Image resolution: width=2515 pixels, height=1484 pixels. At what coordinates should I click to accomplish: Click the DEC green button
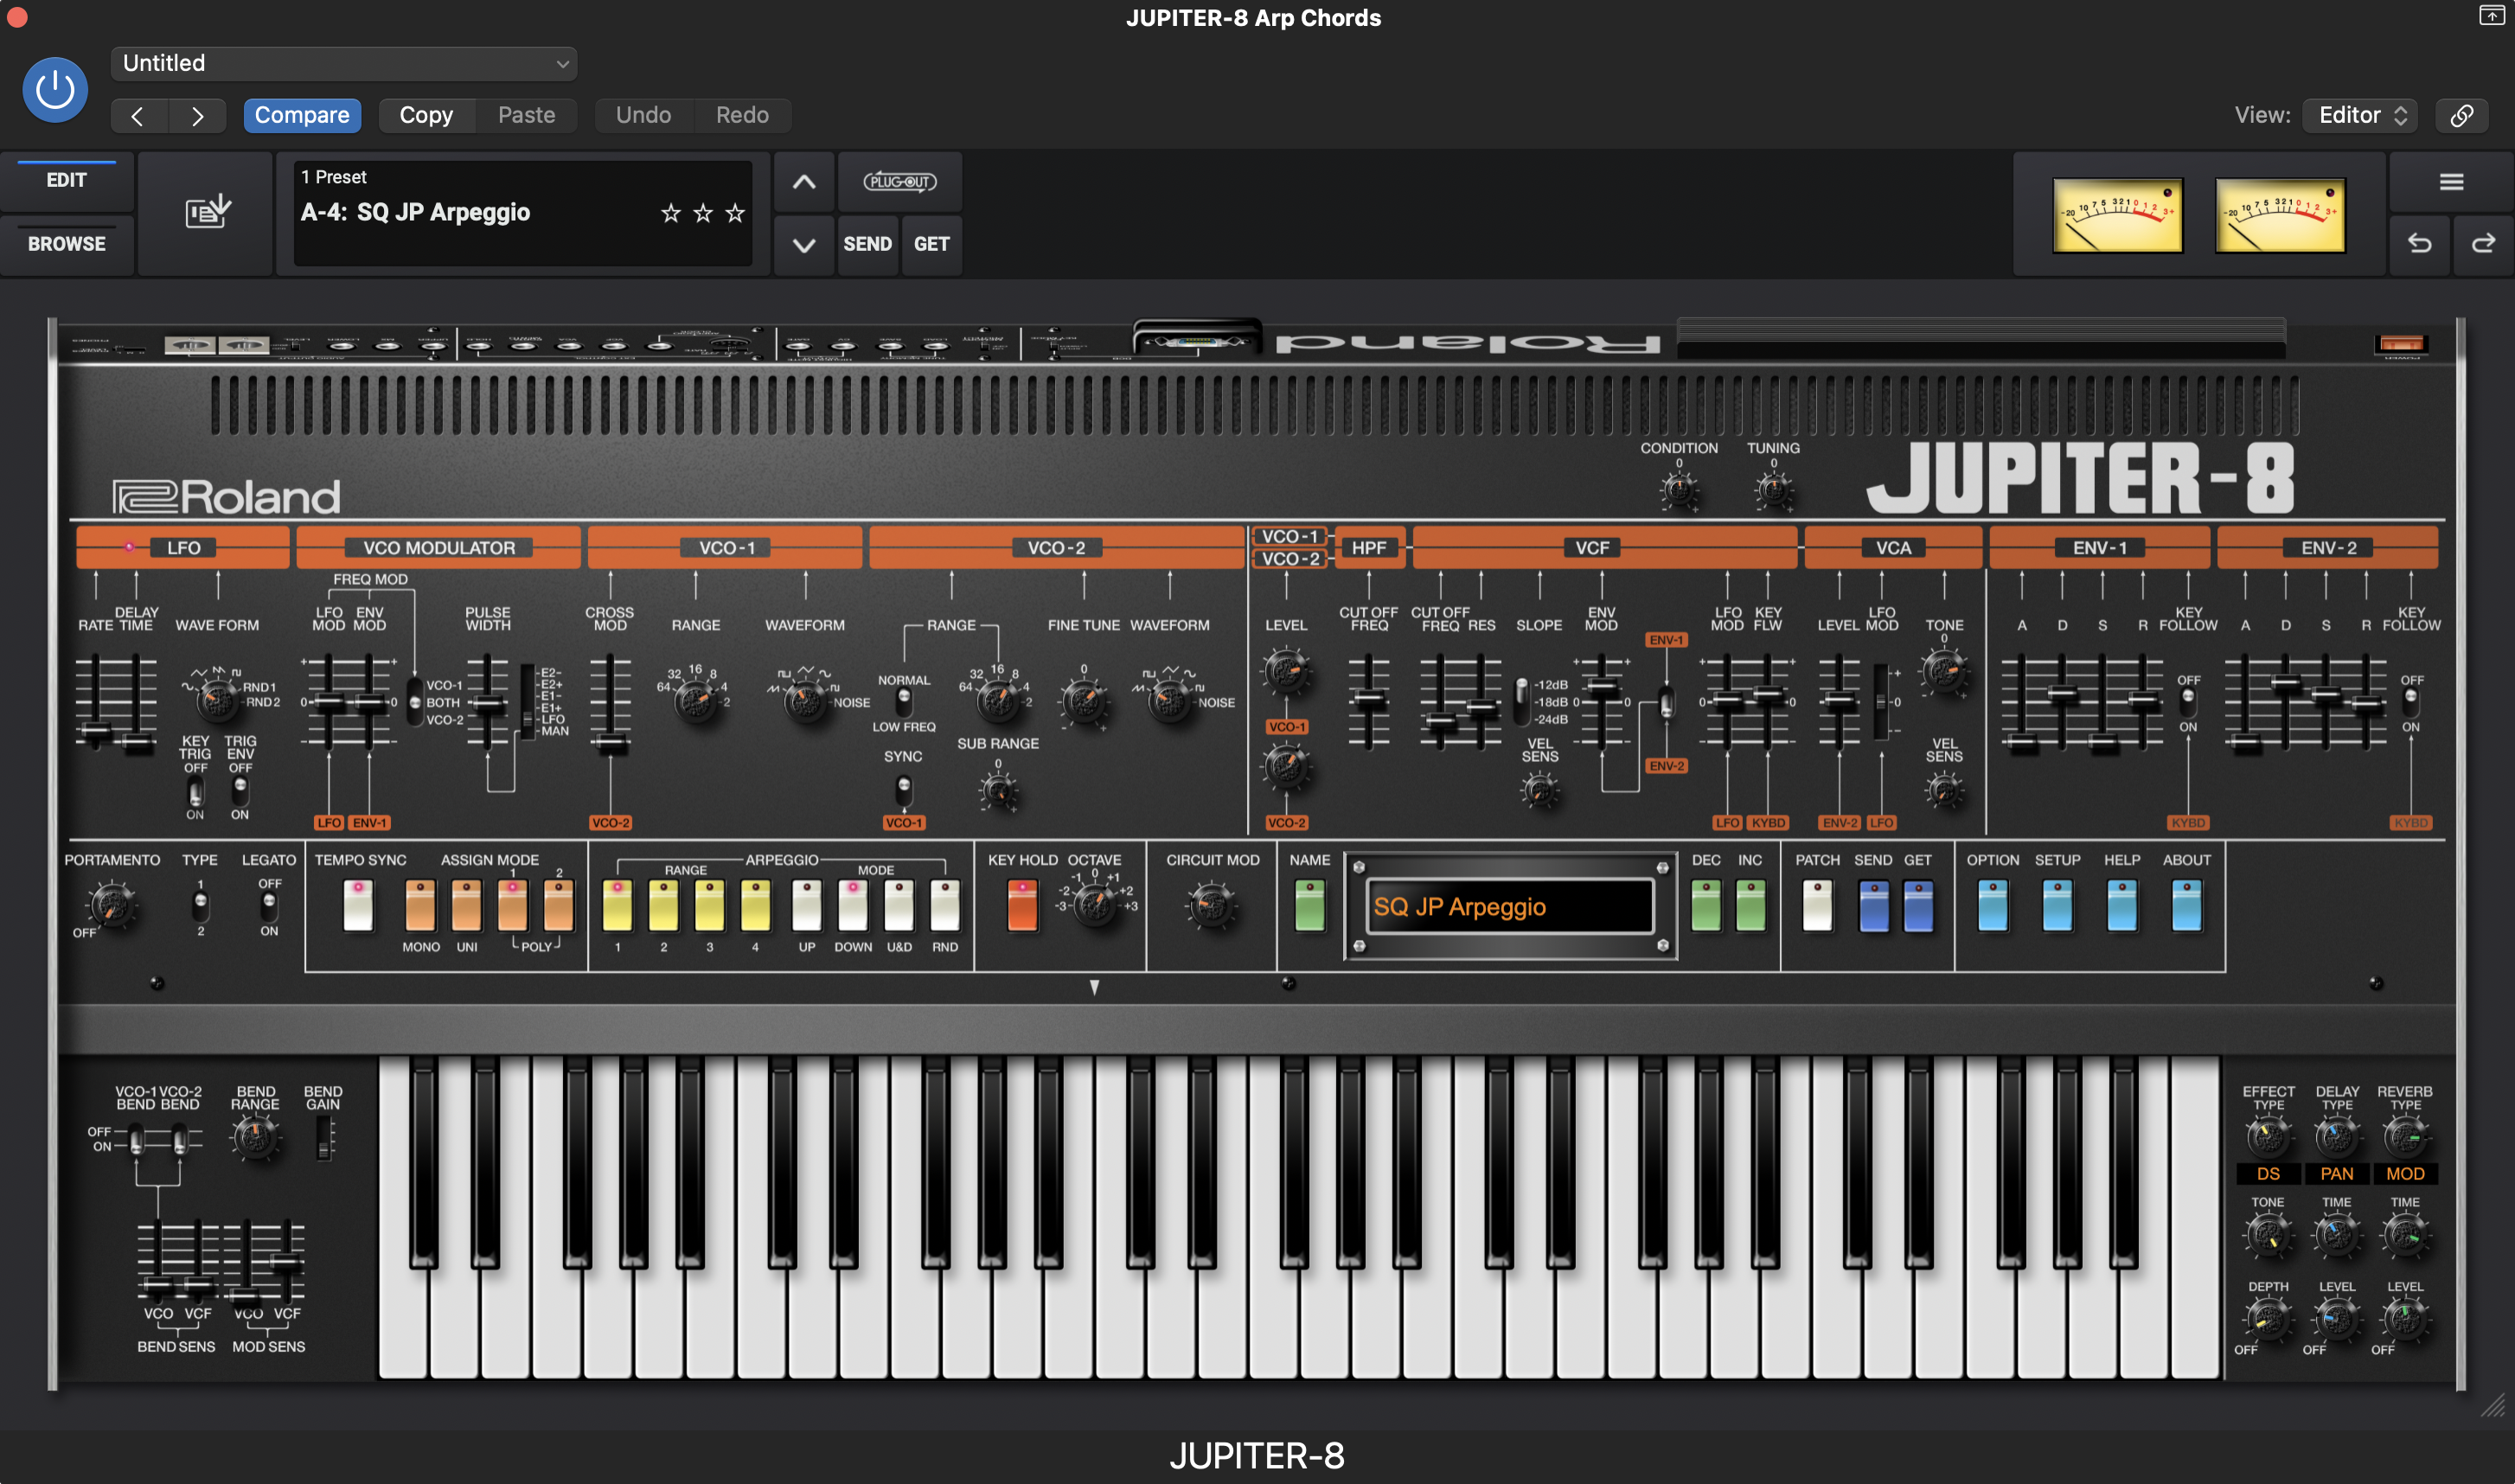click(x=1706, y=905)
